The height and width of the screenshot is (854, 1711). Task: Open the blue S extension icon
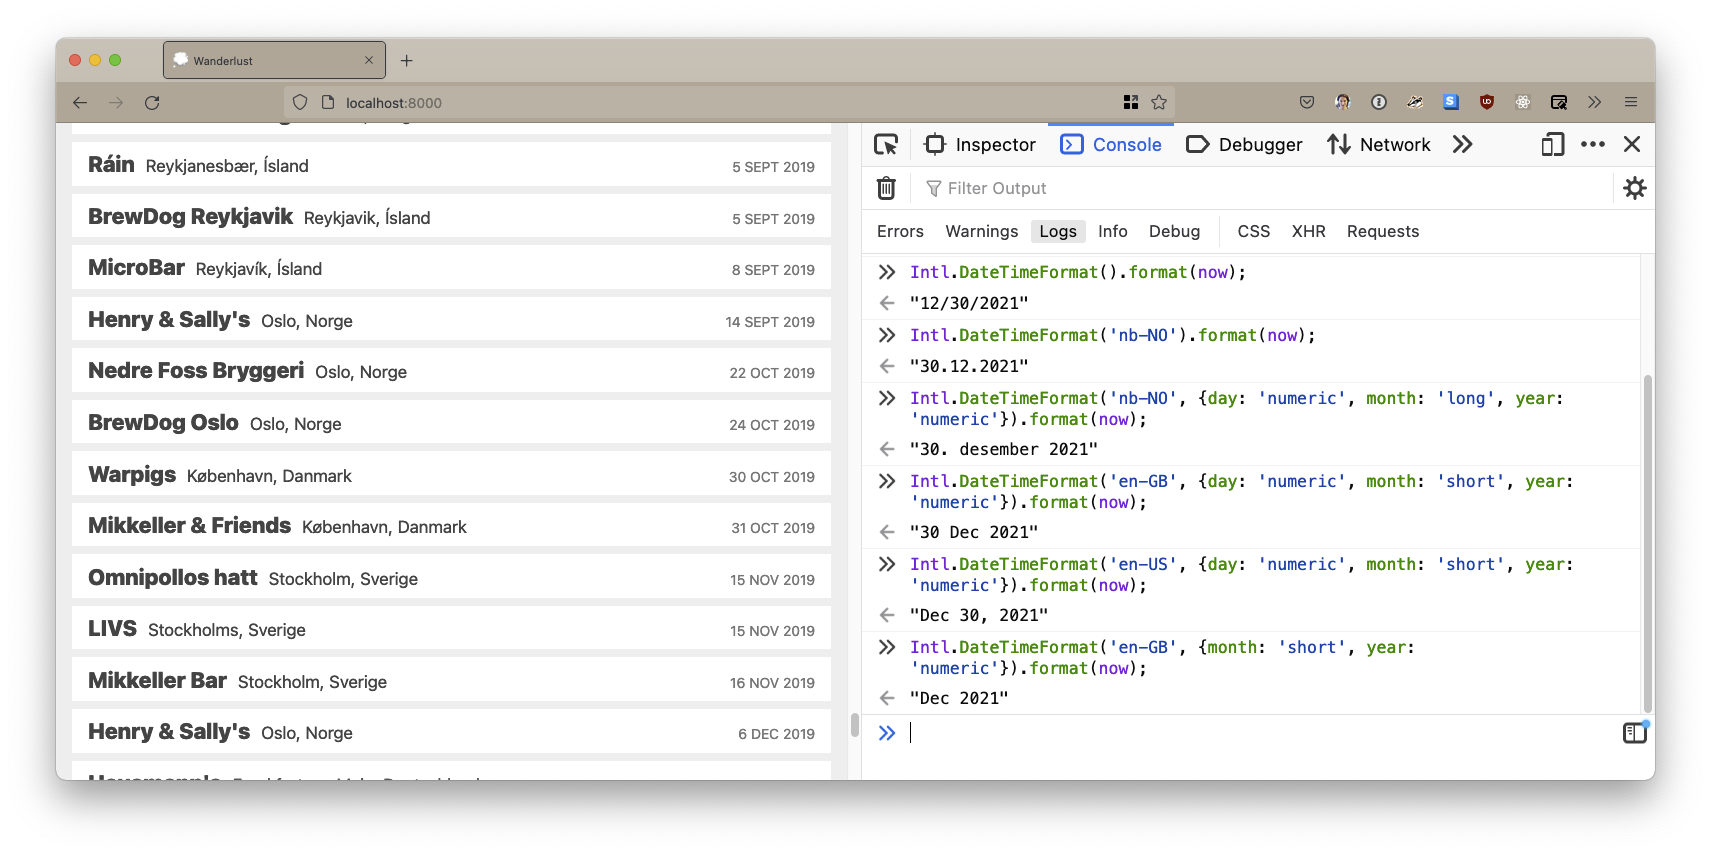[x=1451, y=102]
